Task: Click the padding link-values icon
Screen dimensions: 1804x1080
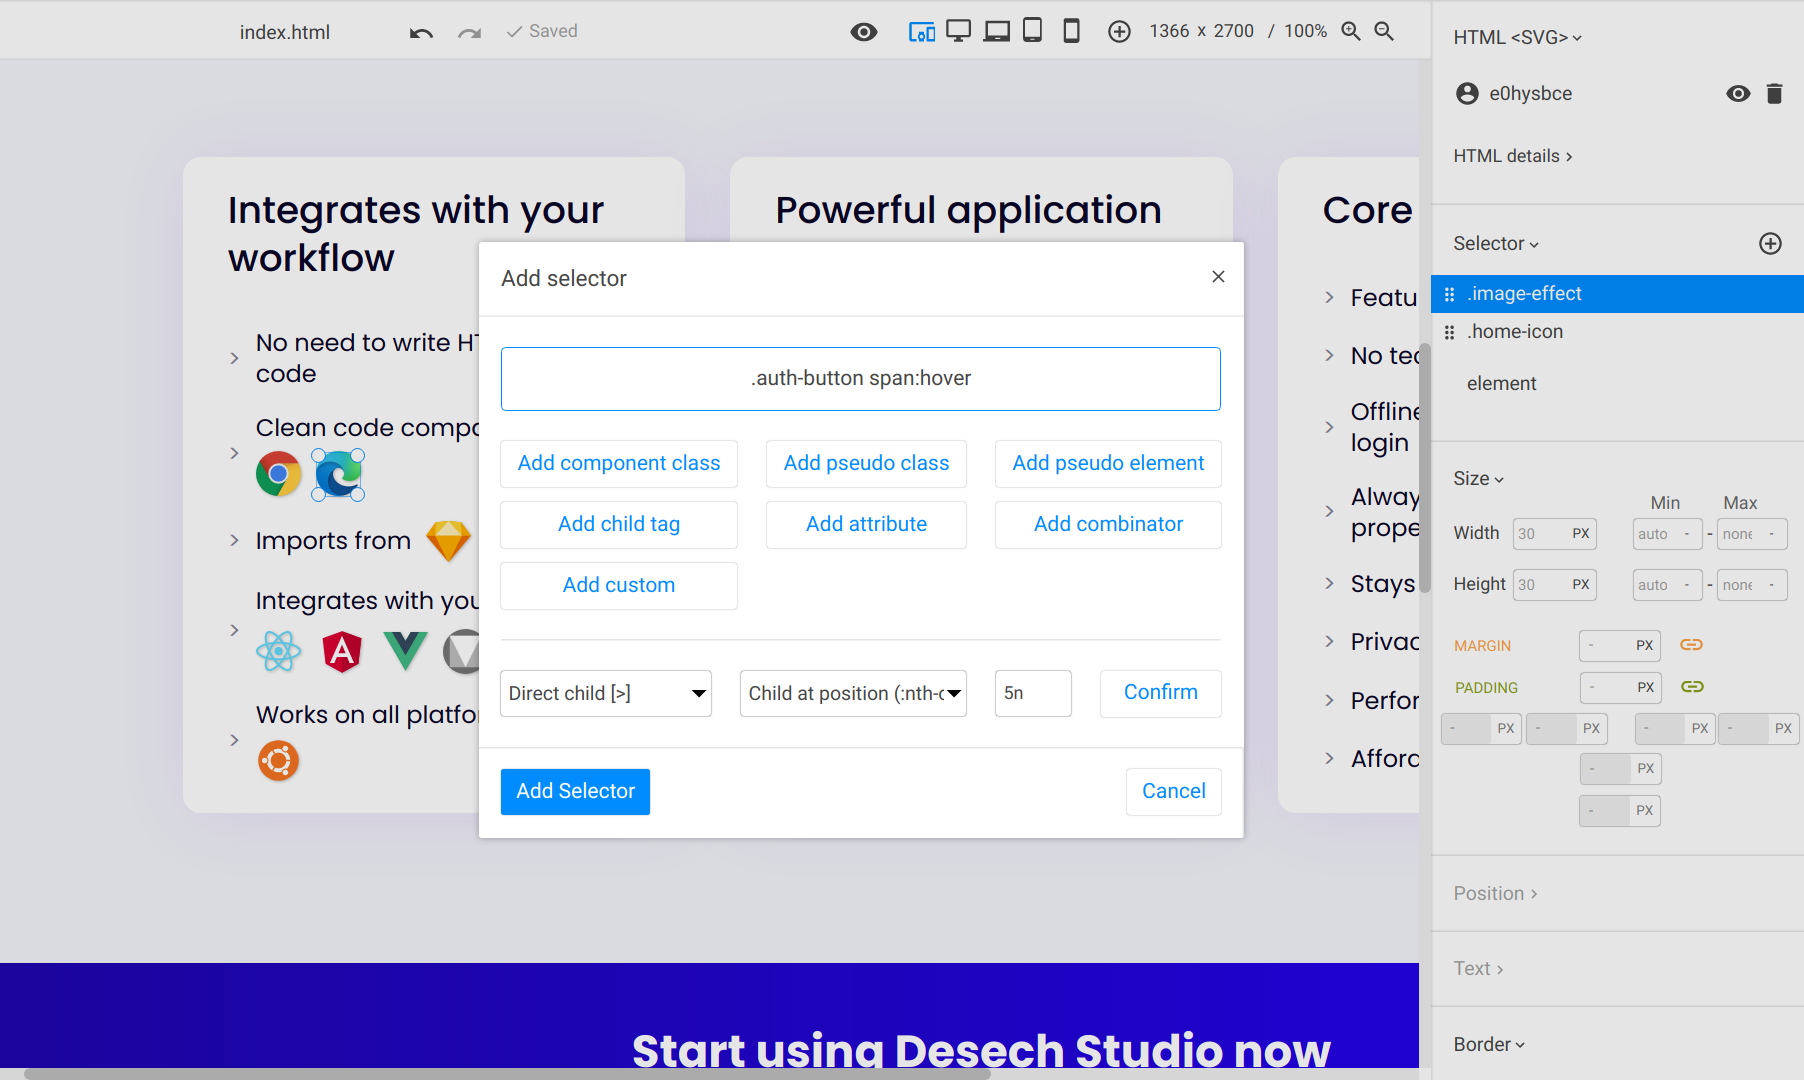Action: click(1692, 687)
